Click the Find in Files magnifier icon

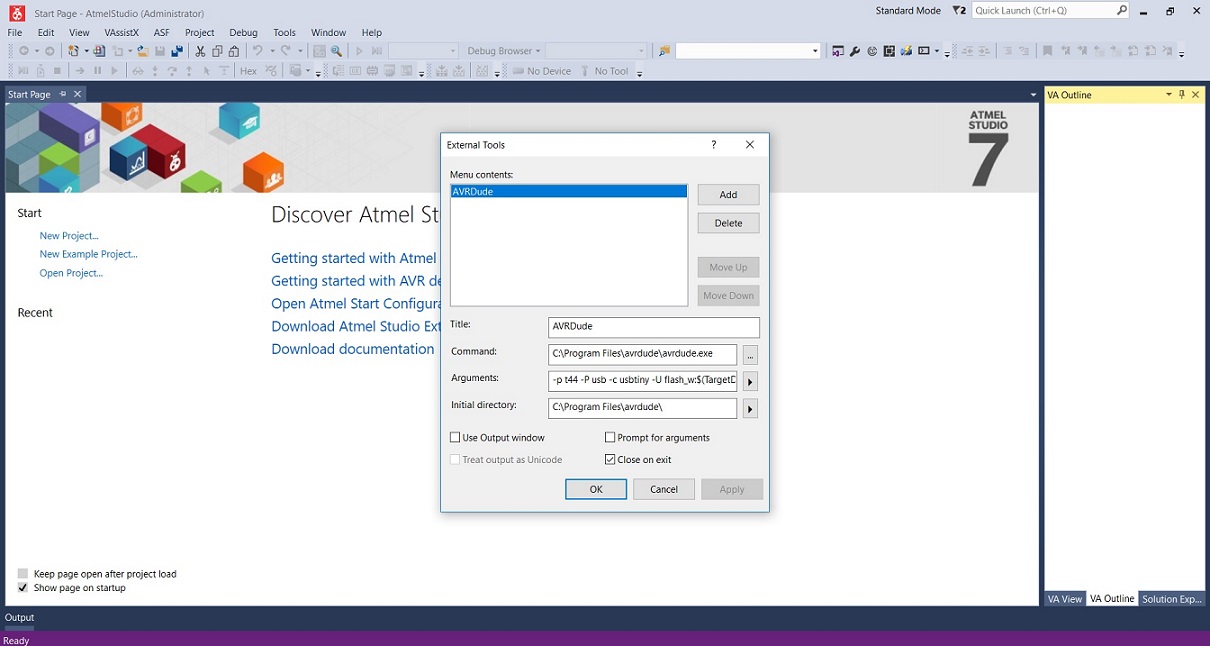[336, 51]
